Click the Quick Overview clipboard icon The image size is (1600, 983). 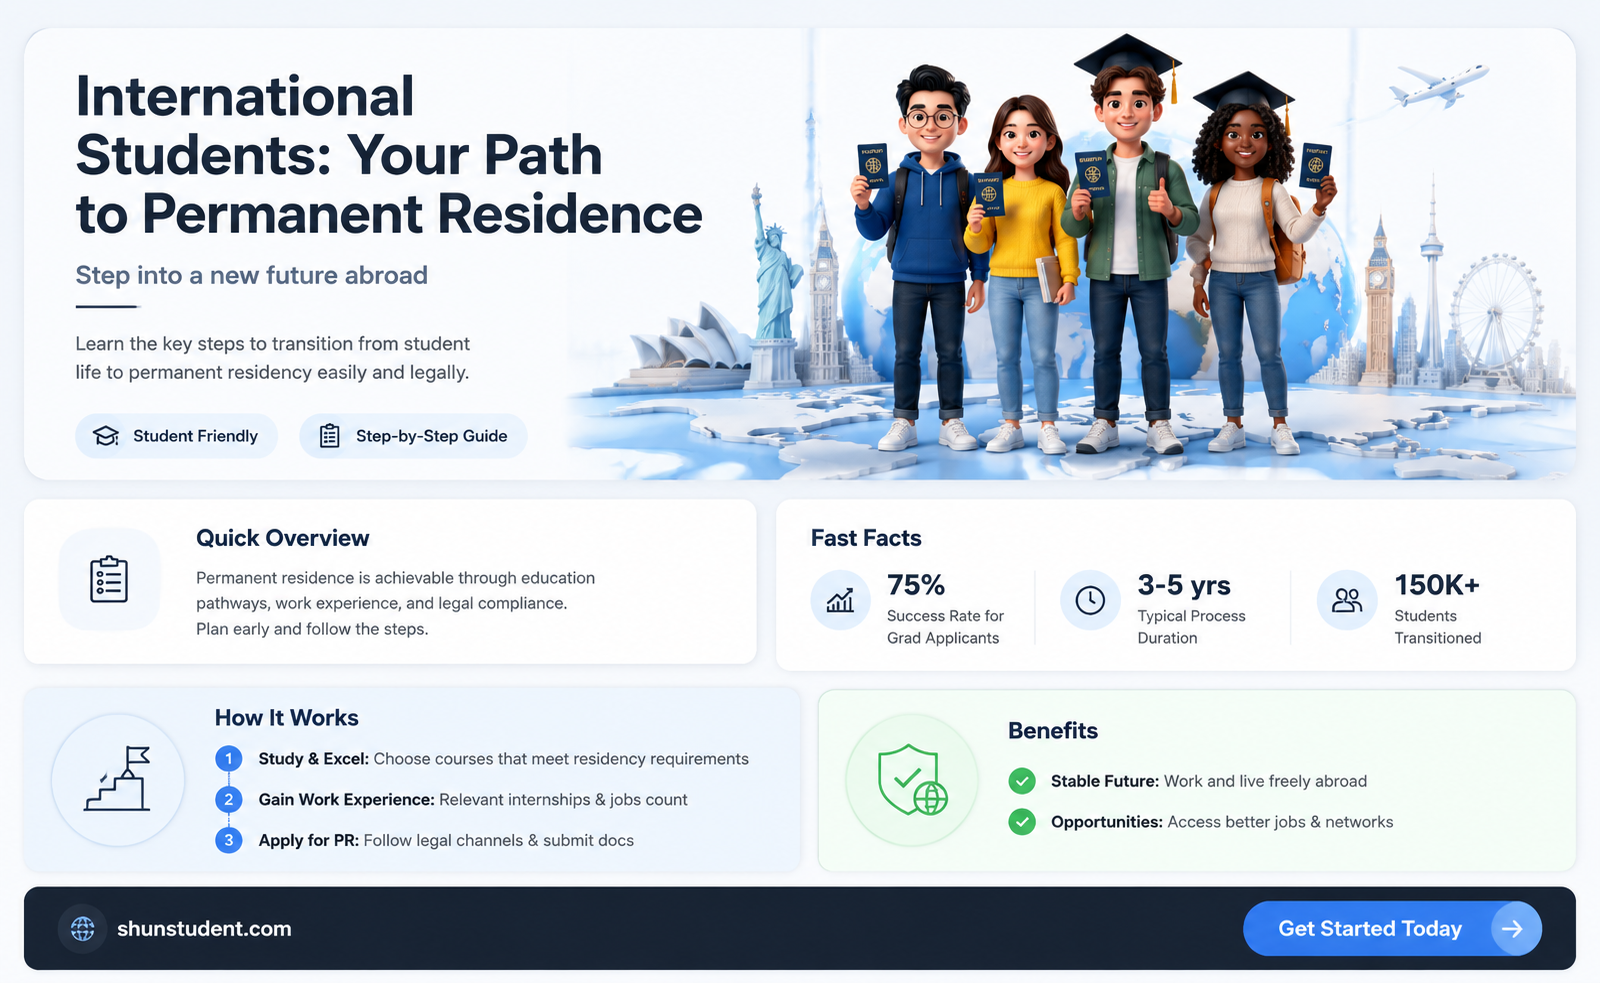[109, 580]
